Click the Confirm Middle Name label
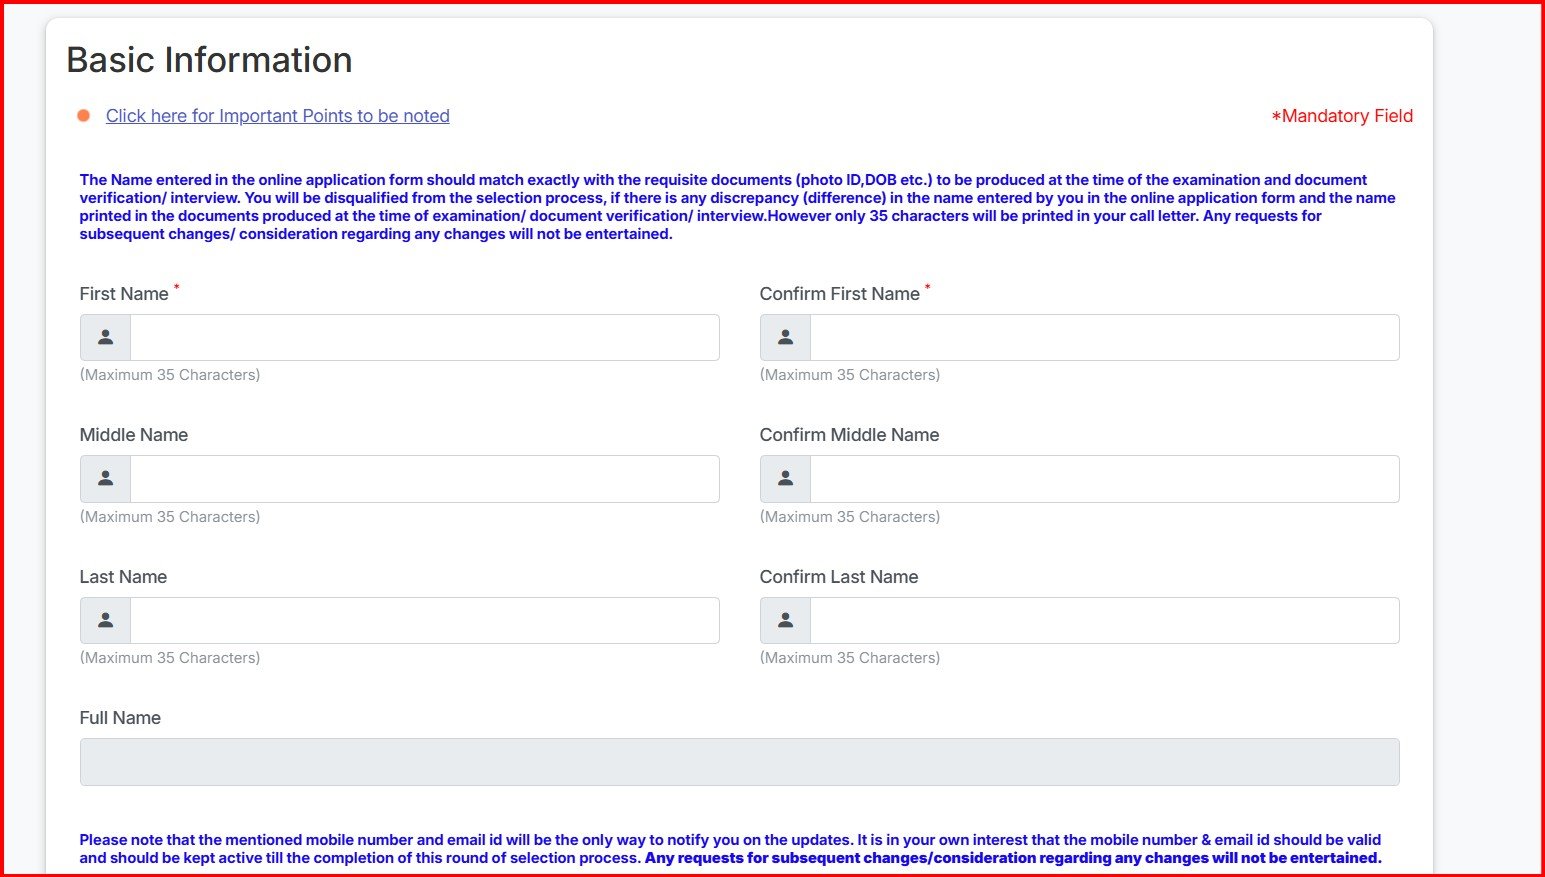This screenshot has width=1545, height=877. (849, 435)
